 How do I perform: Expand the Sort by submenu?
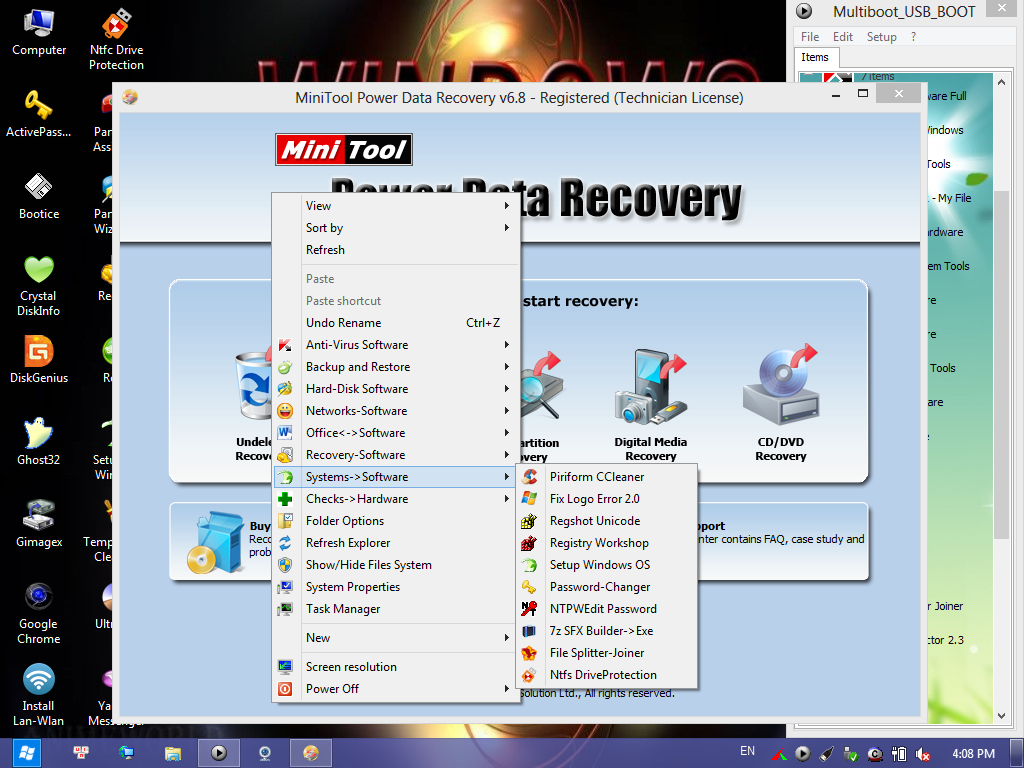pyautogui.click(x=396, y=228)
